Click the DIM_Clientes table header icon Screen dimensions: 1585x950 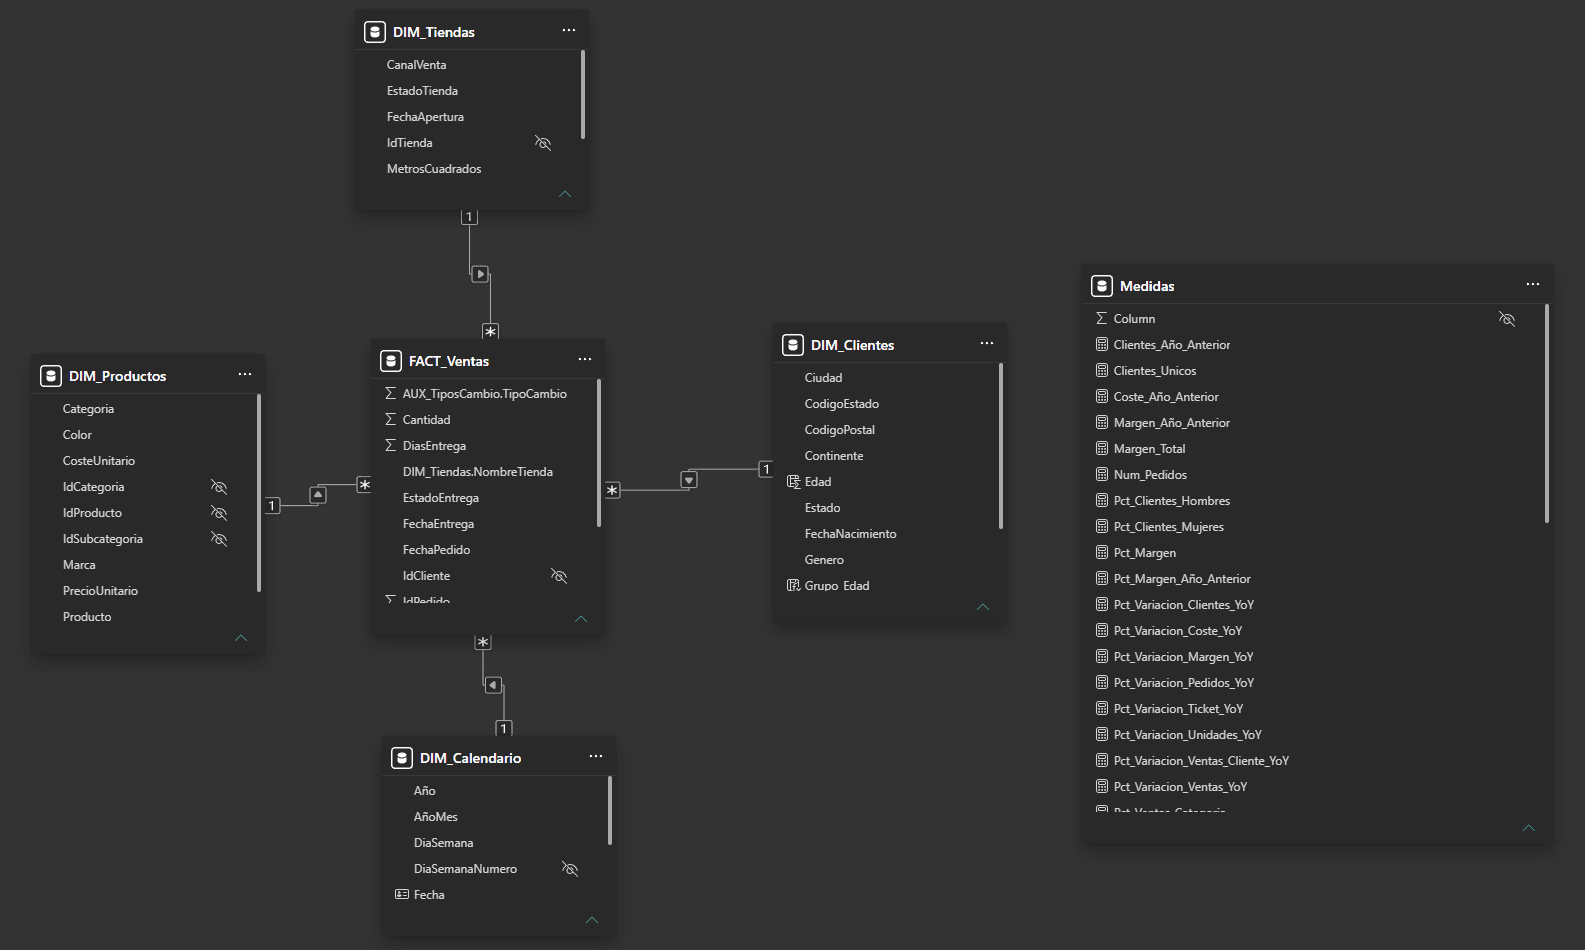(x=793, y=345)
